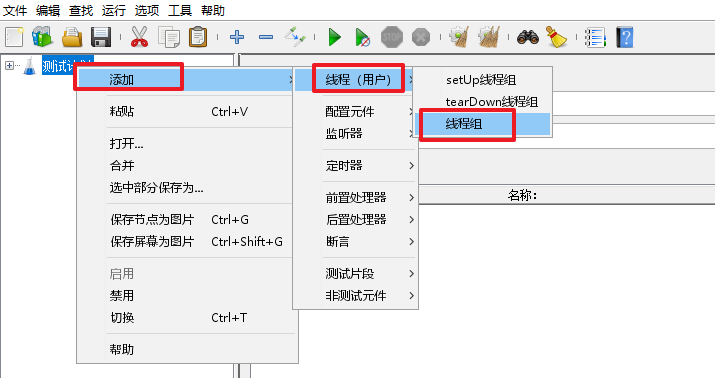
Task: Expand the 定时器 submenu
Action: tap(355, 166)
